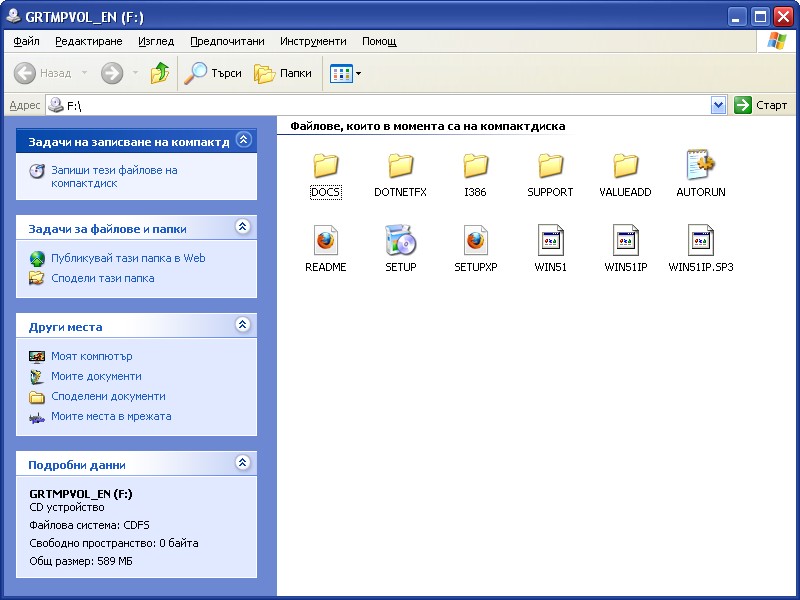The image size is (800, 600).
Task: Click the CD drive title bar icon
Action: [x=12, y=16]
